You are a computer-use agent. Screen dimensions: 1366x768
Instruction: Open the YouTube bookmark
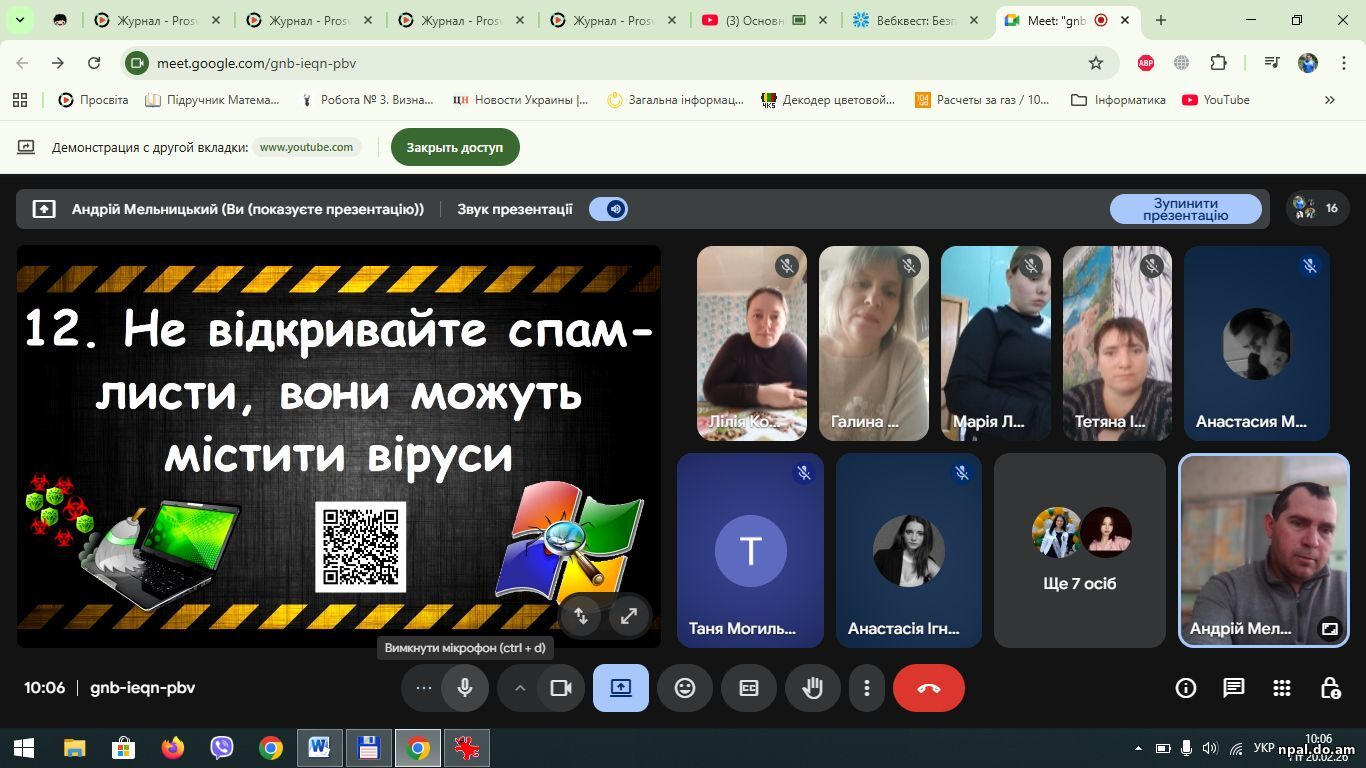click(1216, 100)
